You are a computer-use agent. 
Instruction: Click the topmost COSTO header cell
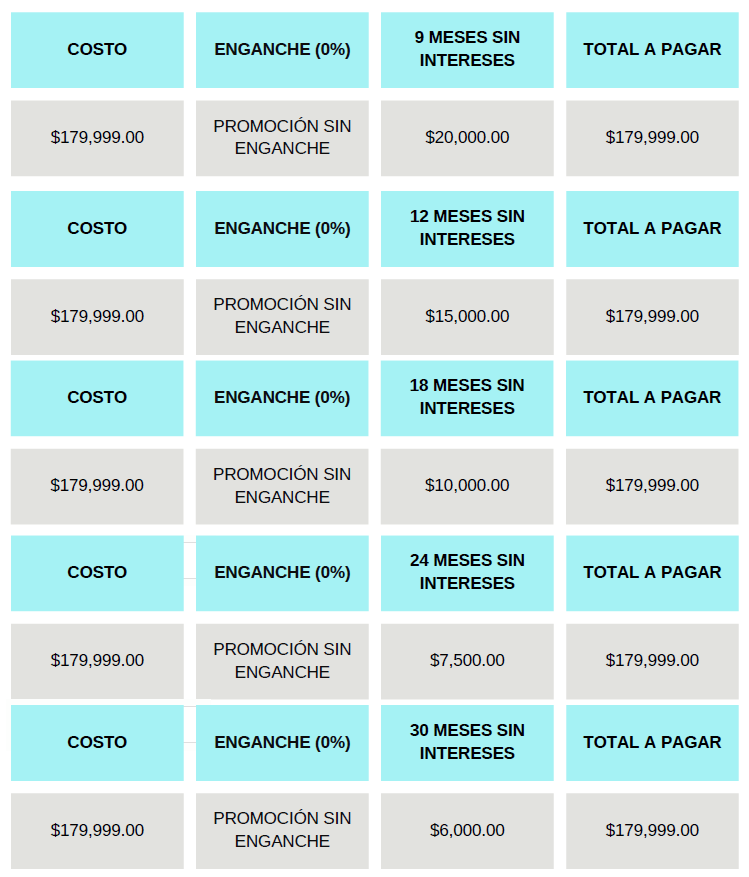click(x=97, y=49)
